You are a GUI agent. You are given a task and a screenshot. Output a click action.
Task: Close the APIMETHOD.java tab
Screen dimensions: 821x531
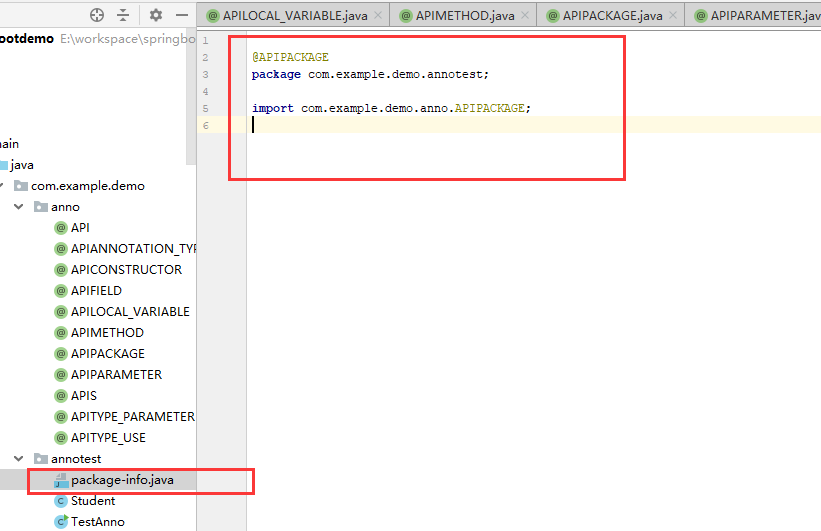coord(525,15)
